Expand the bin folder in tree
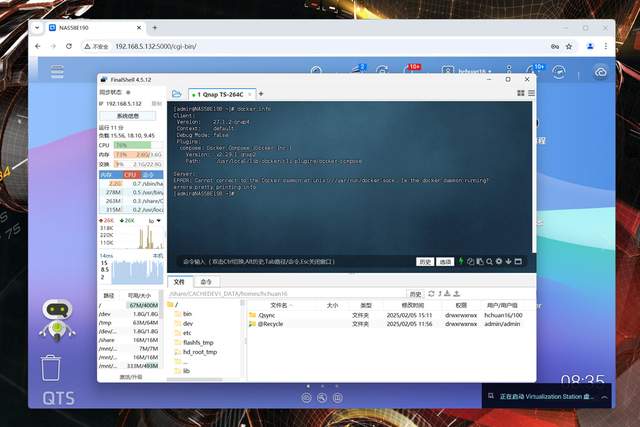This screenshot has width=640, height=427. click(x=183, y=314)
